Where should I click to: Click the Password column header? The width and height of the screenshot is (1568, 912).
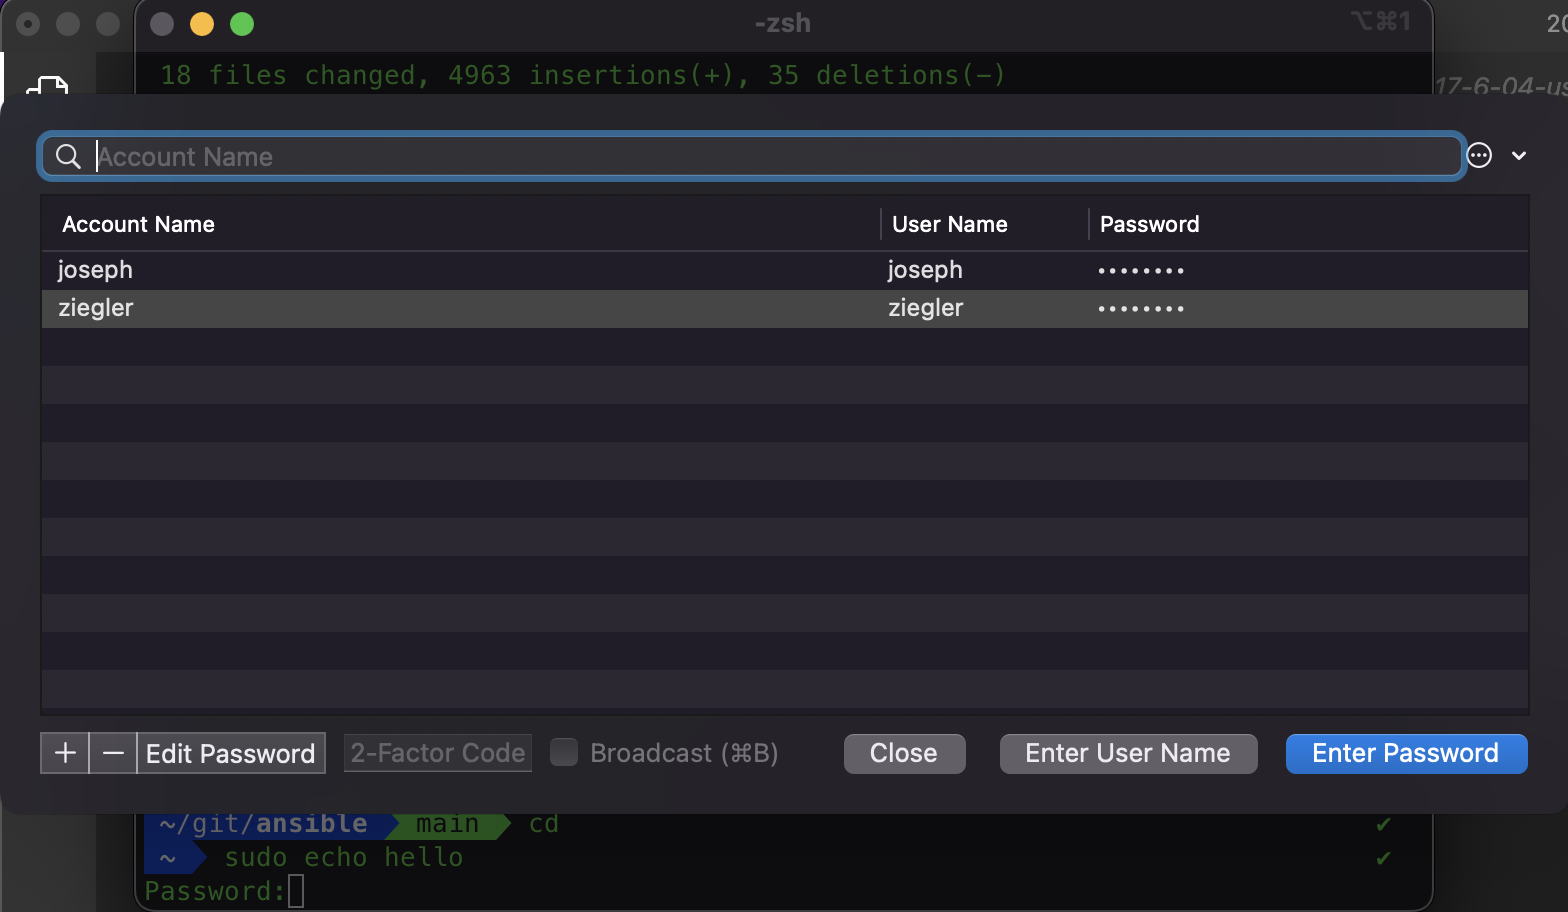pos(1149,224)
